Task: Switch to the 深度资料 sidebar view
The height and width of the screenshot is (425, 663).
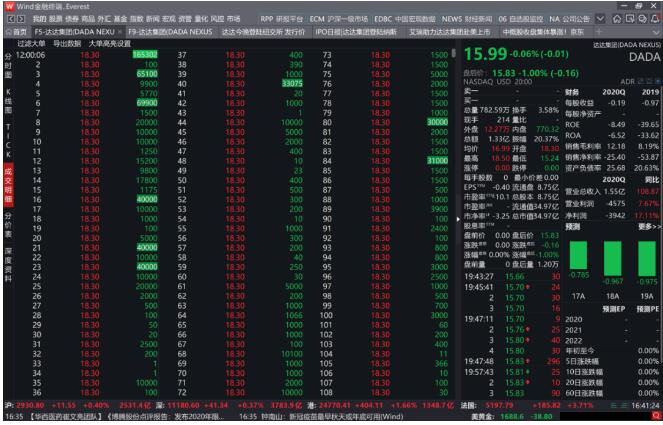Action: pyautogui.click(x=8, y=265)
